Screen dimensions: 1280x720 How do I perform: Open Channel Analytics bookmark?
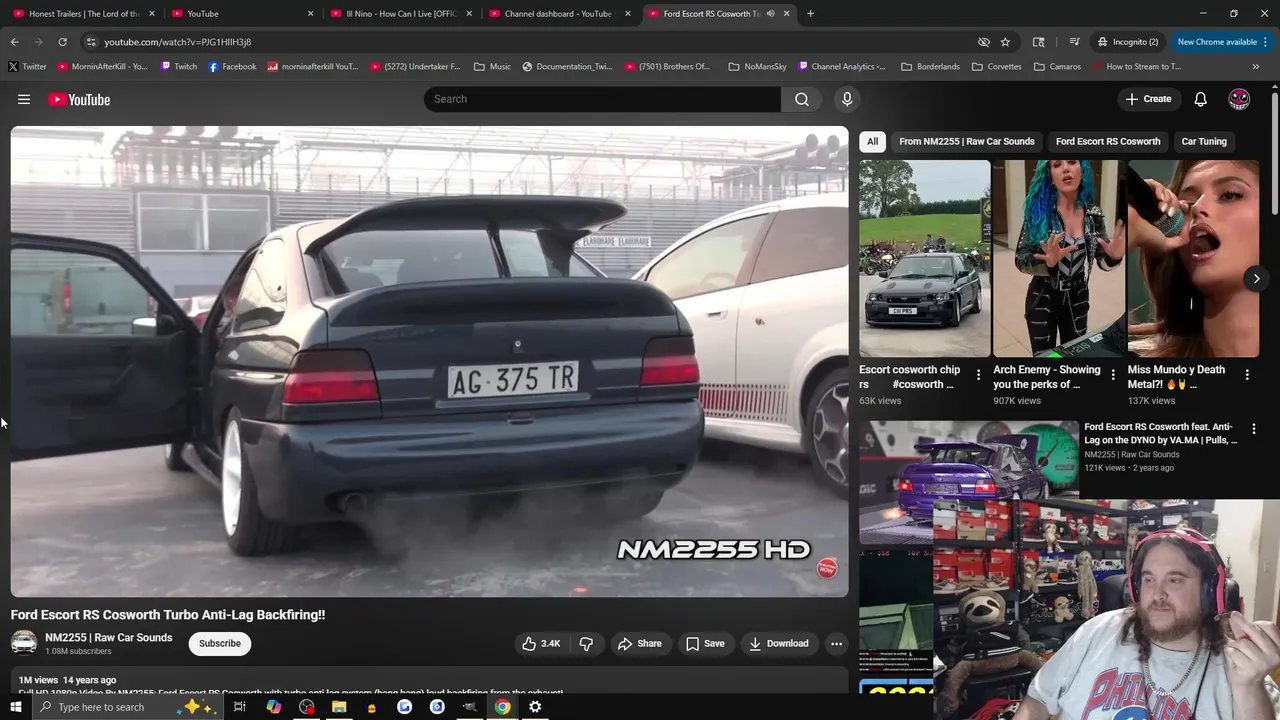841,67
